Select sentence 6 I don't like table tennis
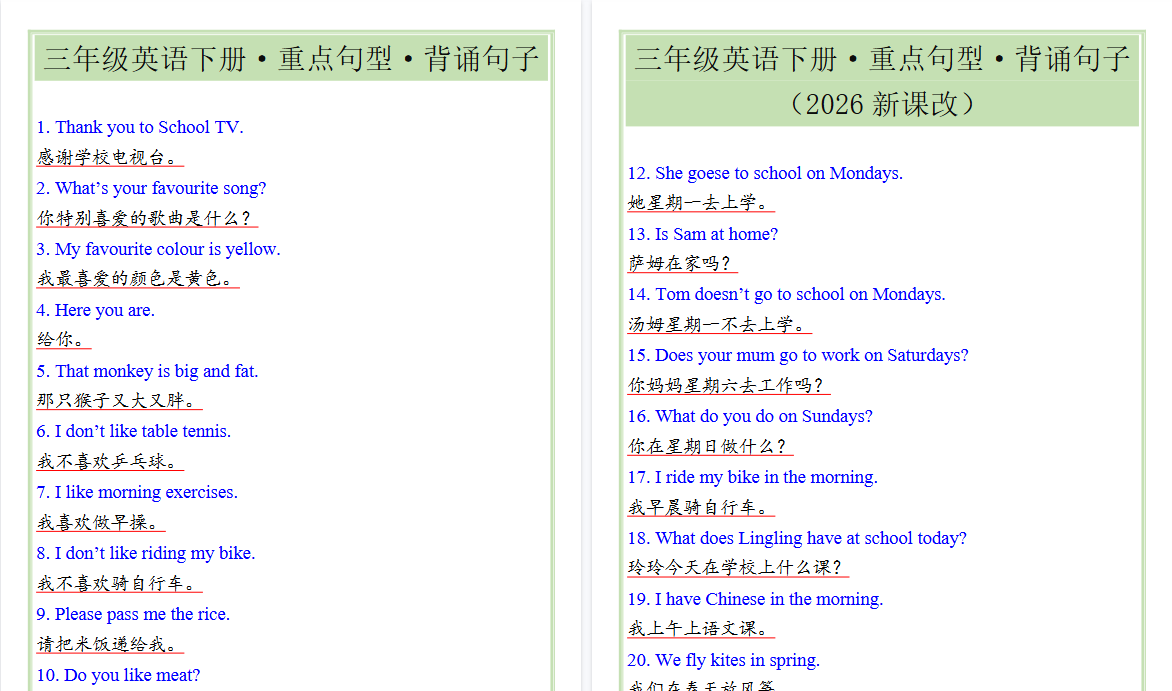1172x691 pixels. click(x=134, y=431)
